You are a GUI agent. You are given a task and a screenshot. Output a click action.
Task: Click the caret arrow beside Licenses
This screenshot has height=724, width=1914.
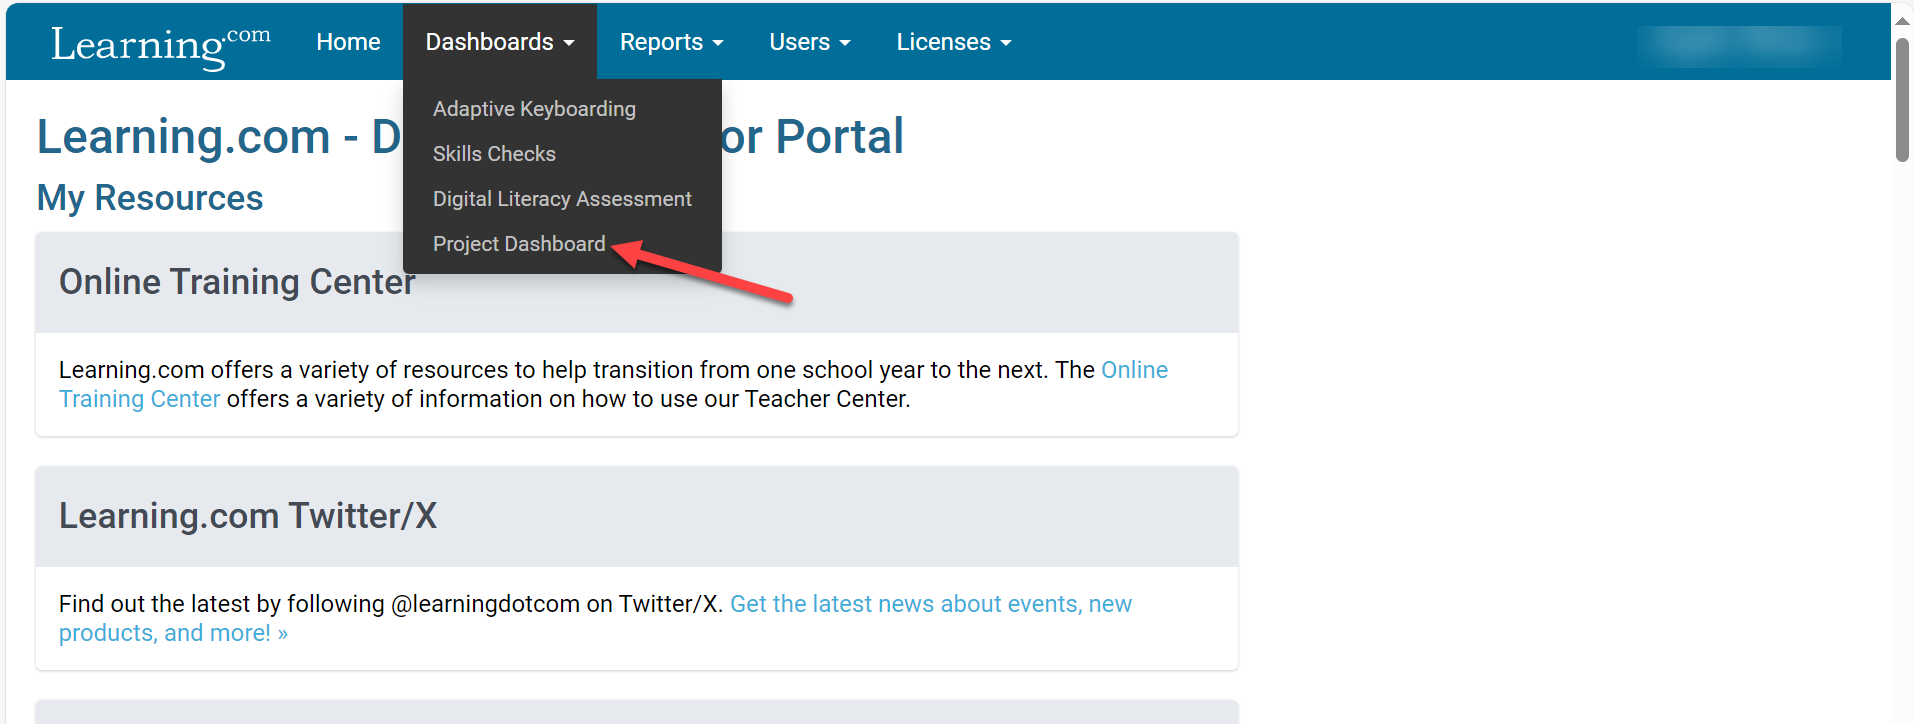point(1006,43)
